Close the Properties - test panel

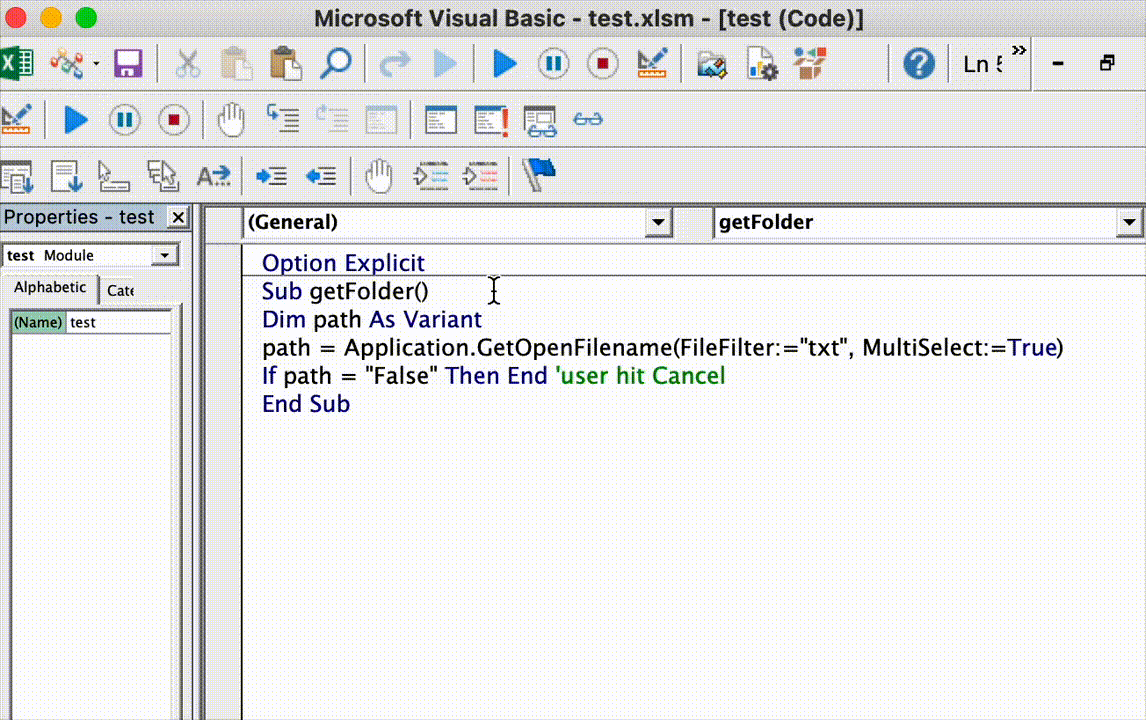[x=178, y=217]
